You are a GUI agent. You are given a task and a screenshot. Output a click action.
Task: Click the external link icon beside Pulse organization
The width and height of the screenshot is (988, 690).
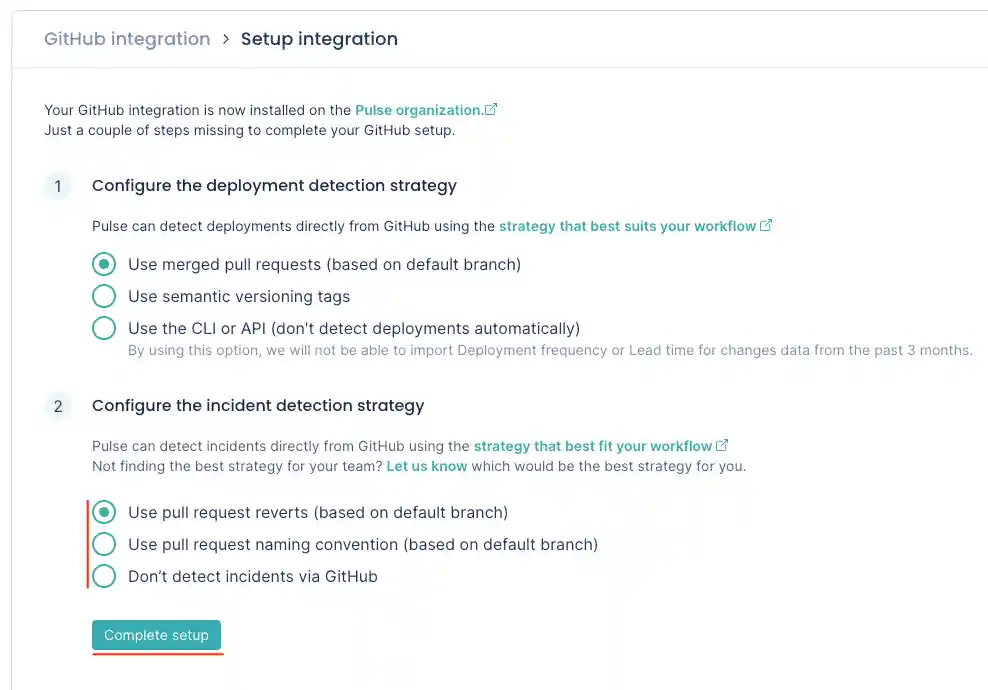point(490,109)
